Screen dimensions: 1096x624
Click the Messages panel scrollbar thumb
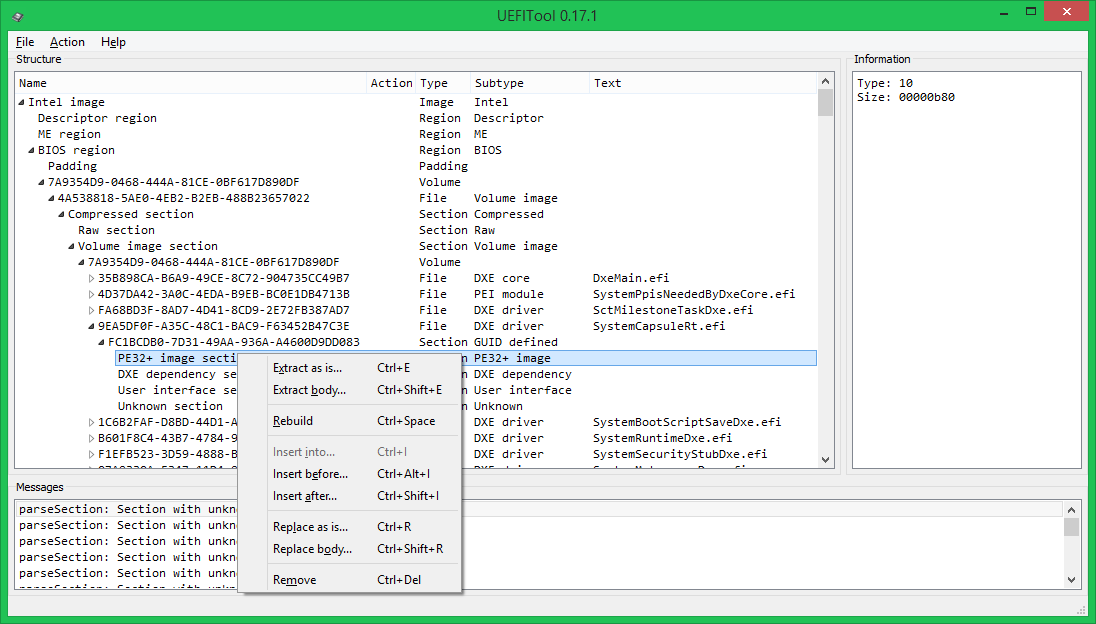(x=1072, y=526)
